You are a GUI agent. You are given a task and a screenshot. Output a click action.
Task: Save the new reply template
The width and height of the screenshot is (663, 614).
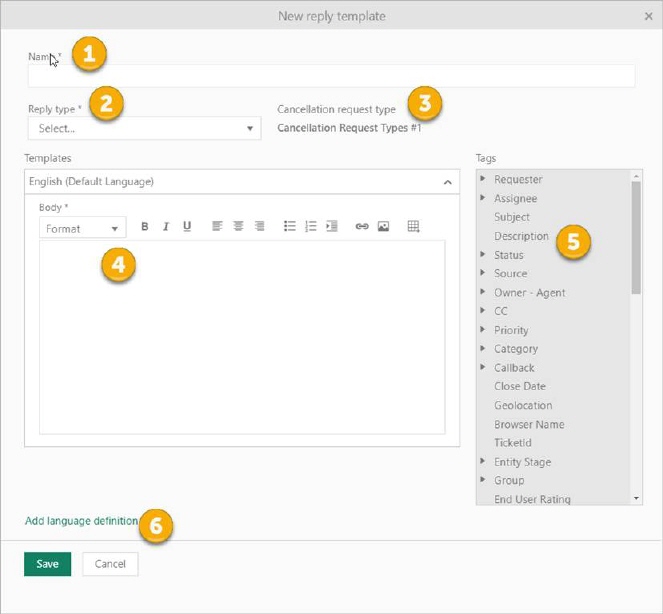point(47,564)
